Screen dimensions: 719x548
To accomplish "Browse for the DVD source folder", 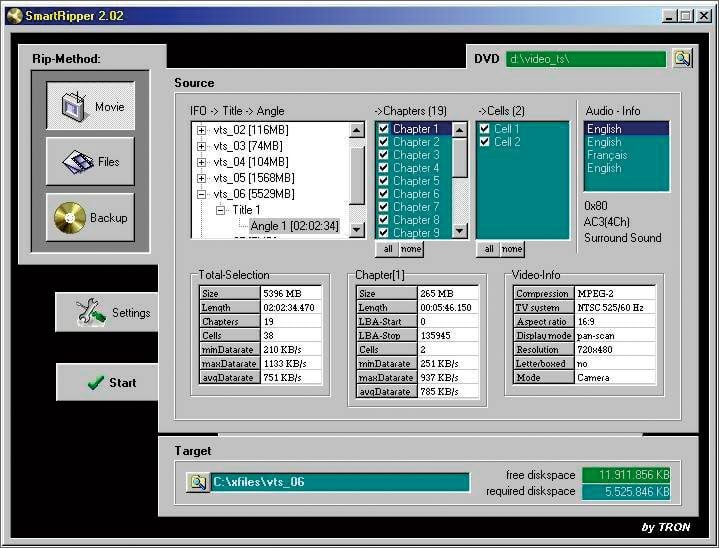I will tap(682, 59).
